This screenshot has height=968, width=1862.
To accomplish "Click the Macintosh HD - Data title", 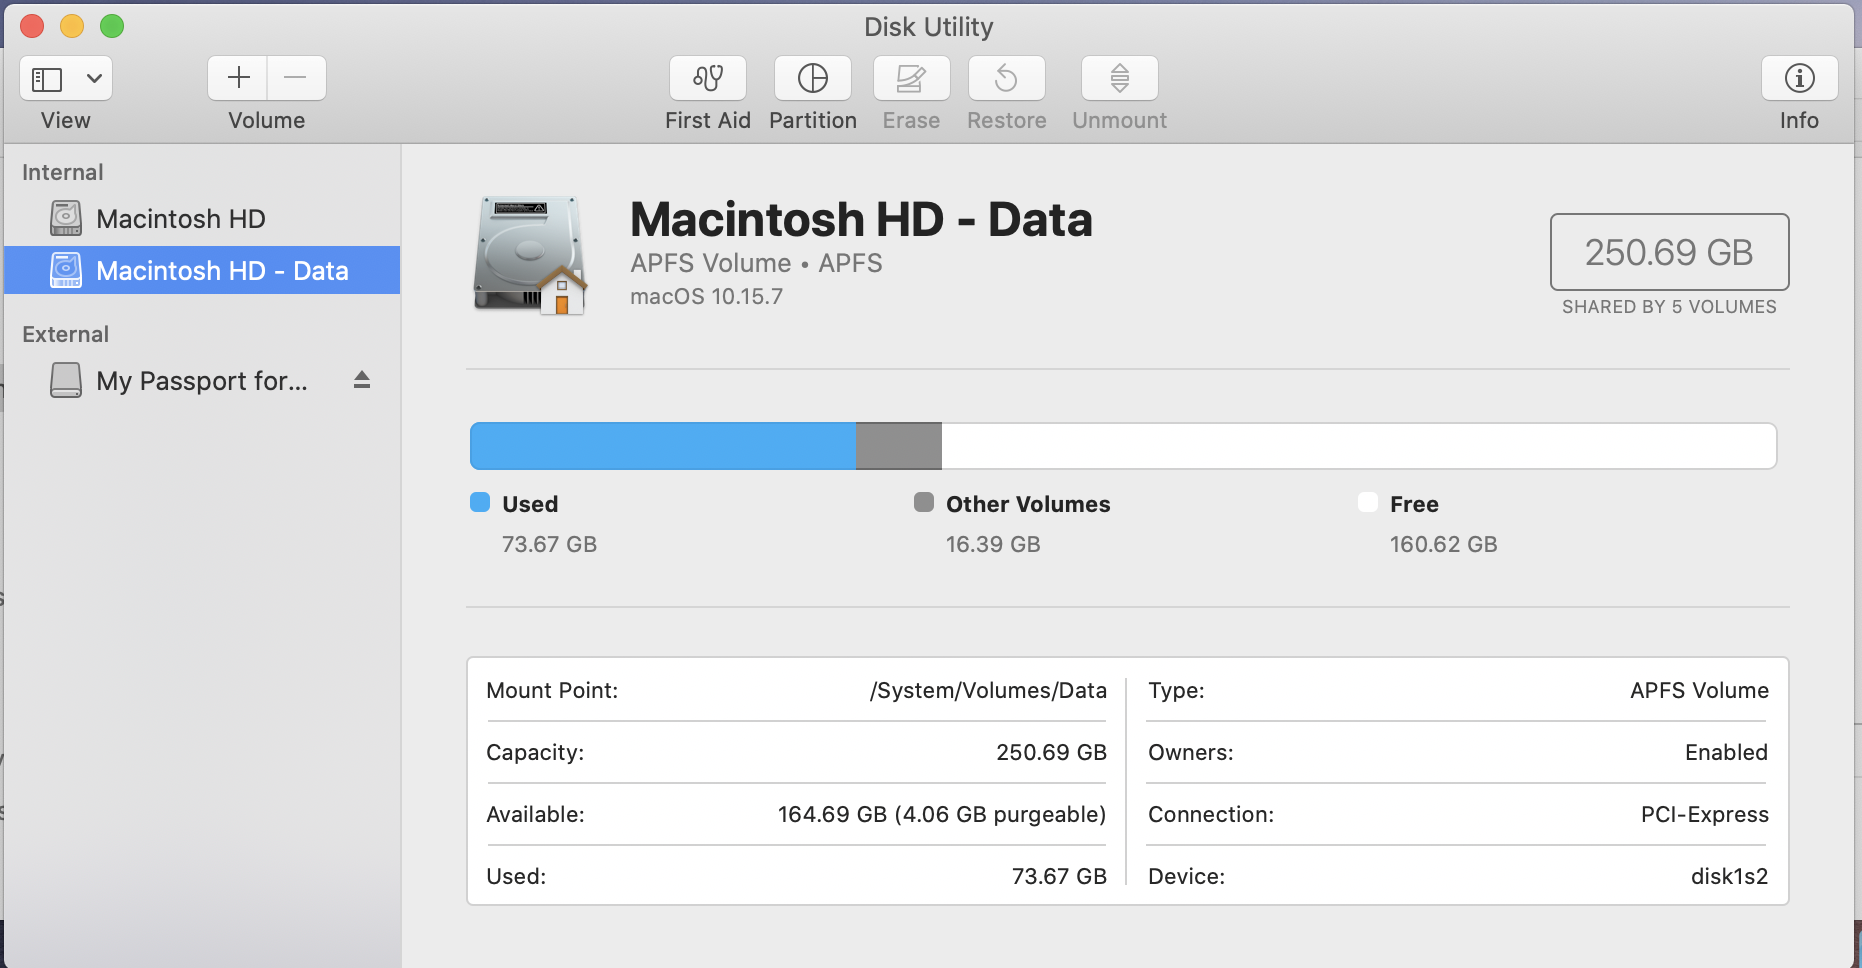I will point(861,219).
